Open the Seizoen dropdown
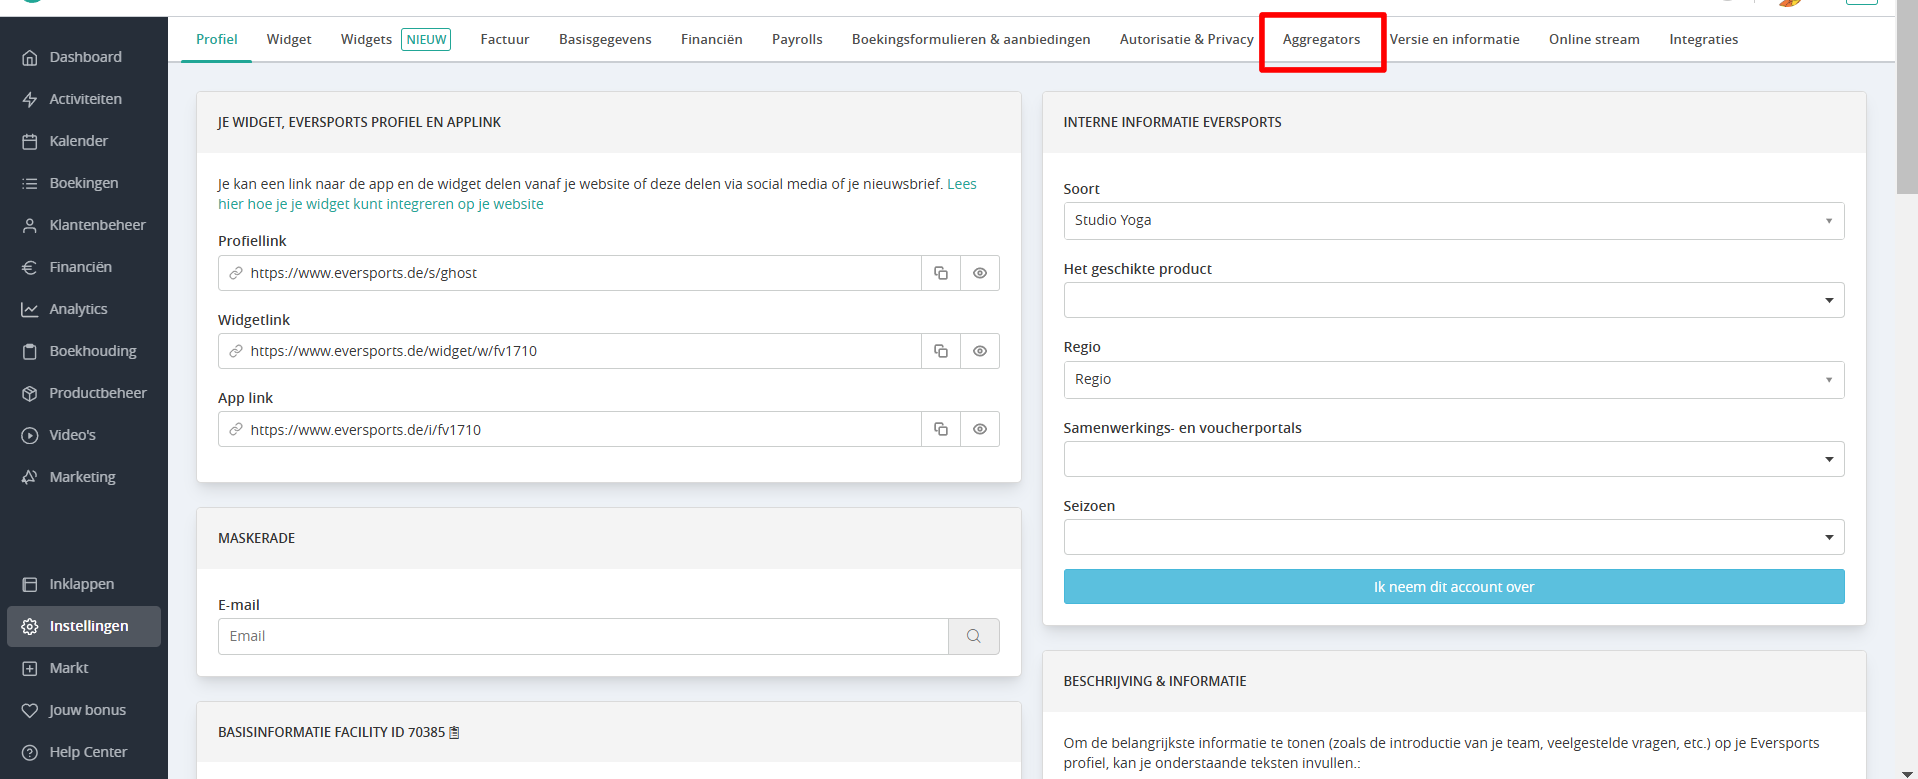The image size is (1918, 779). click(1454, 537)
